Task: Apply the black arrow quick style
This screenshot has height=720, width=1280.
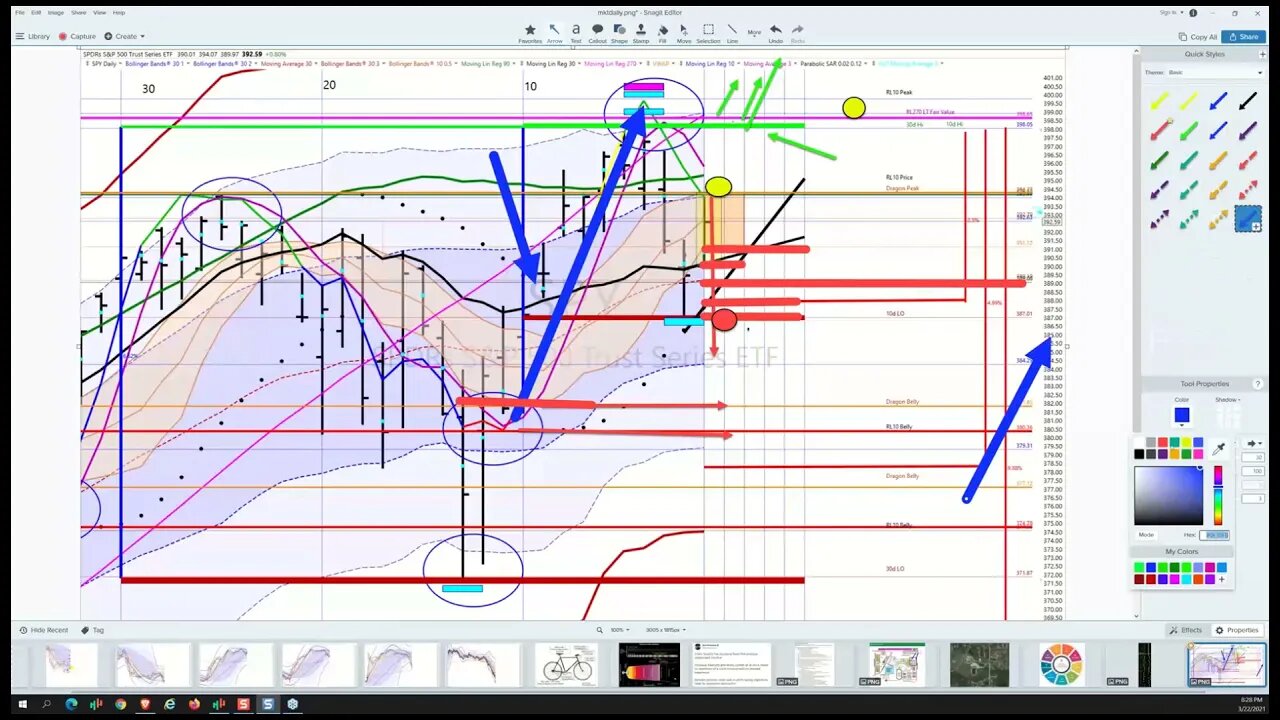Action: click(x=1248, y=101)
